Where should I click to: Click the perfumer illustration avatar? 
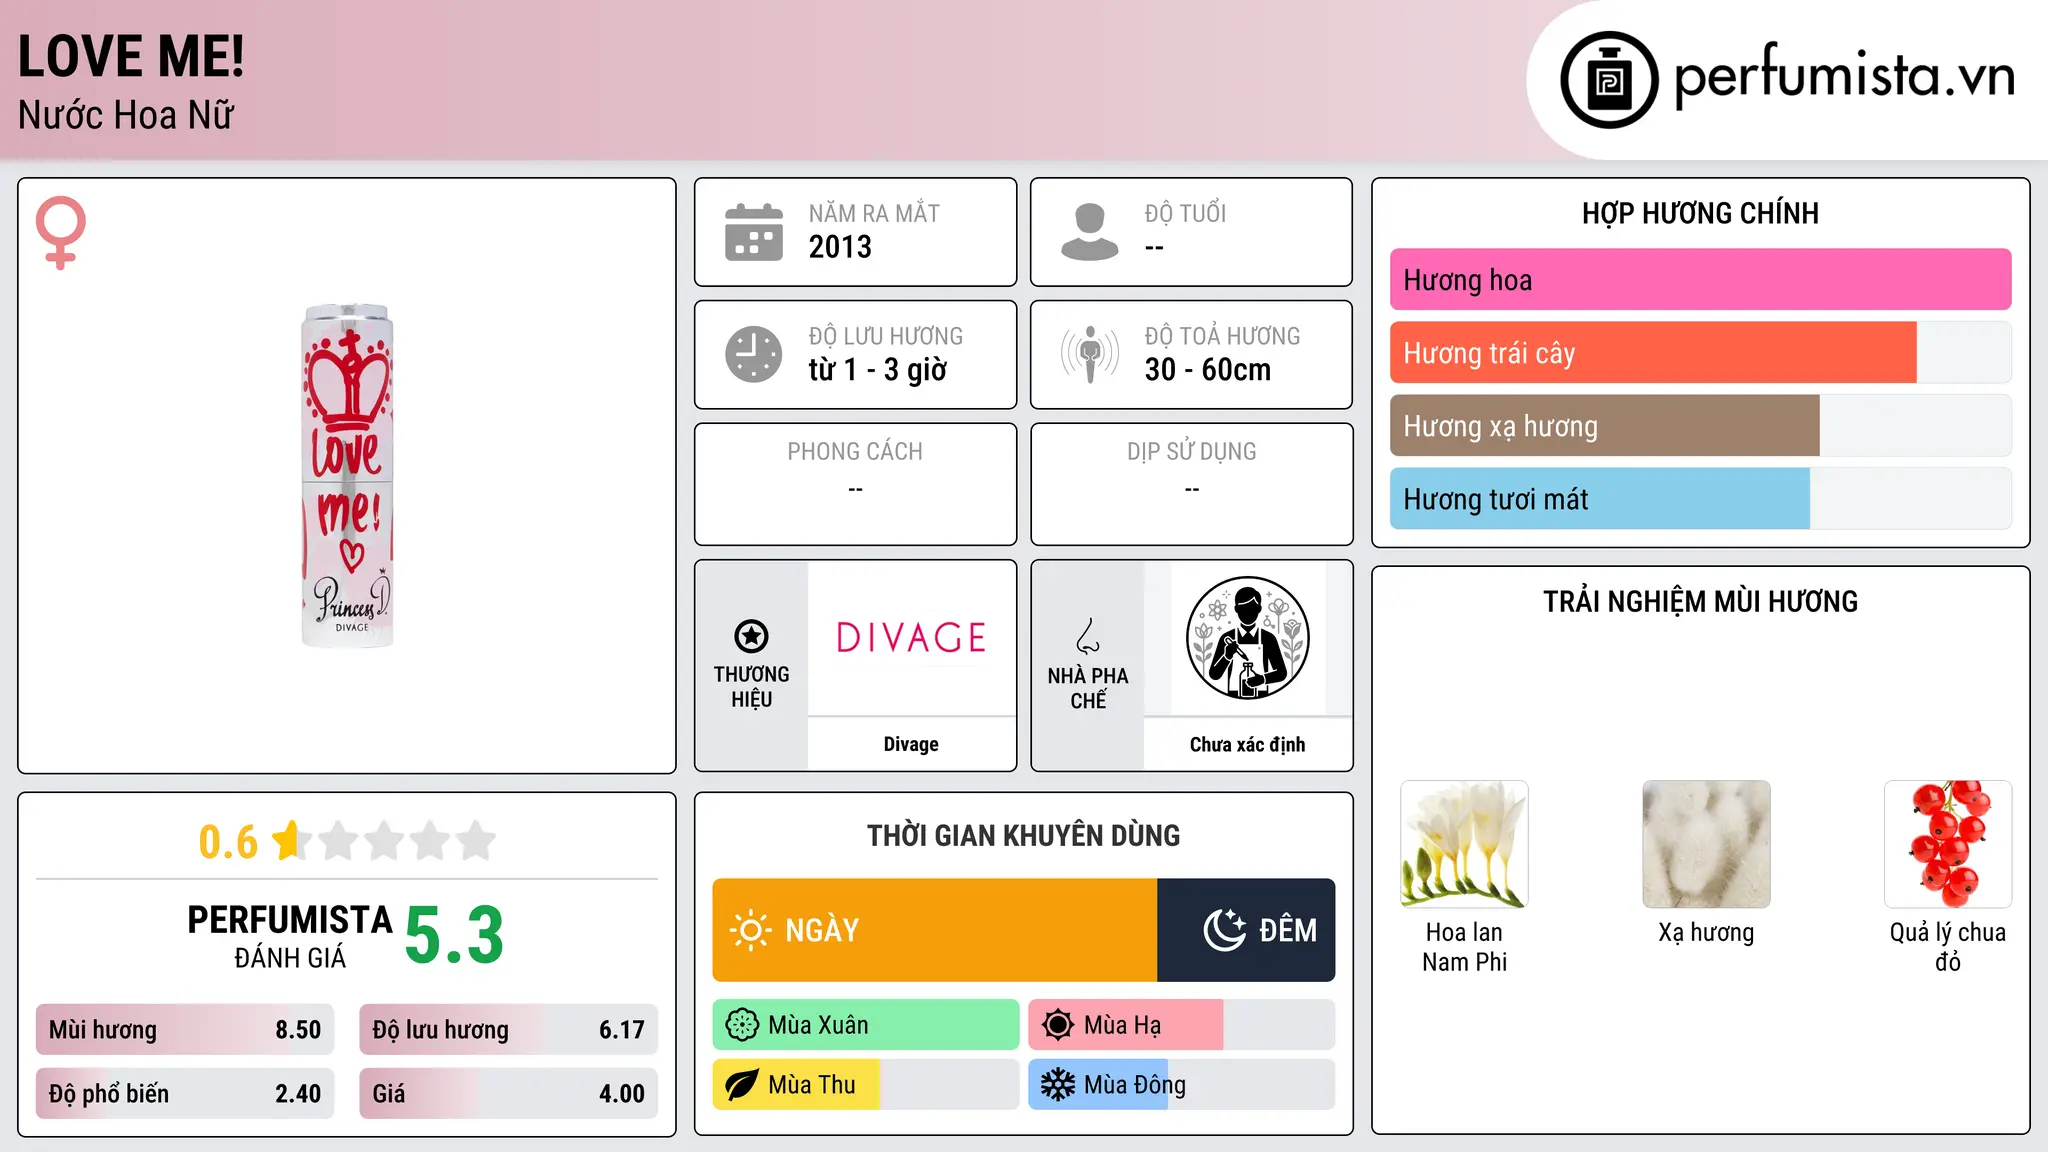click(1247, 638)
